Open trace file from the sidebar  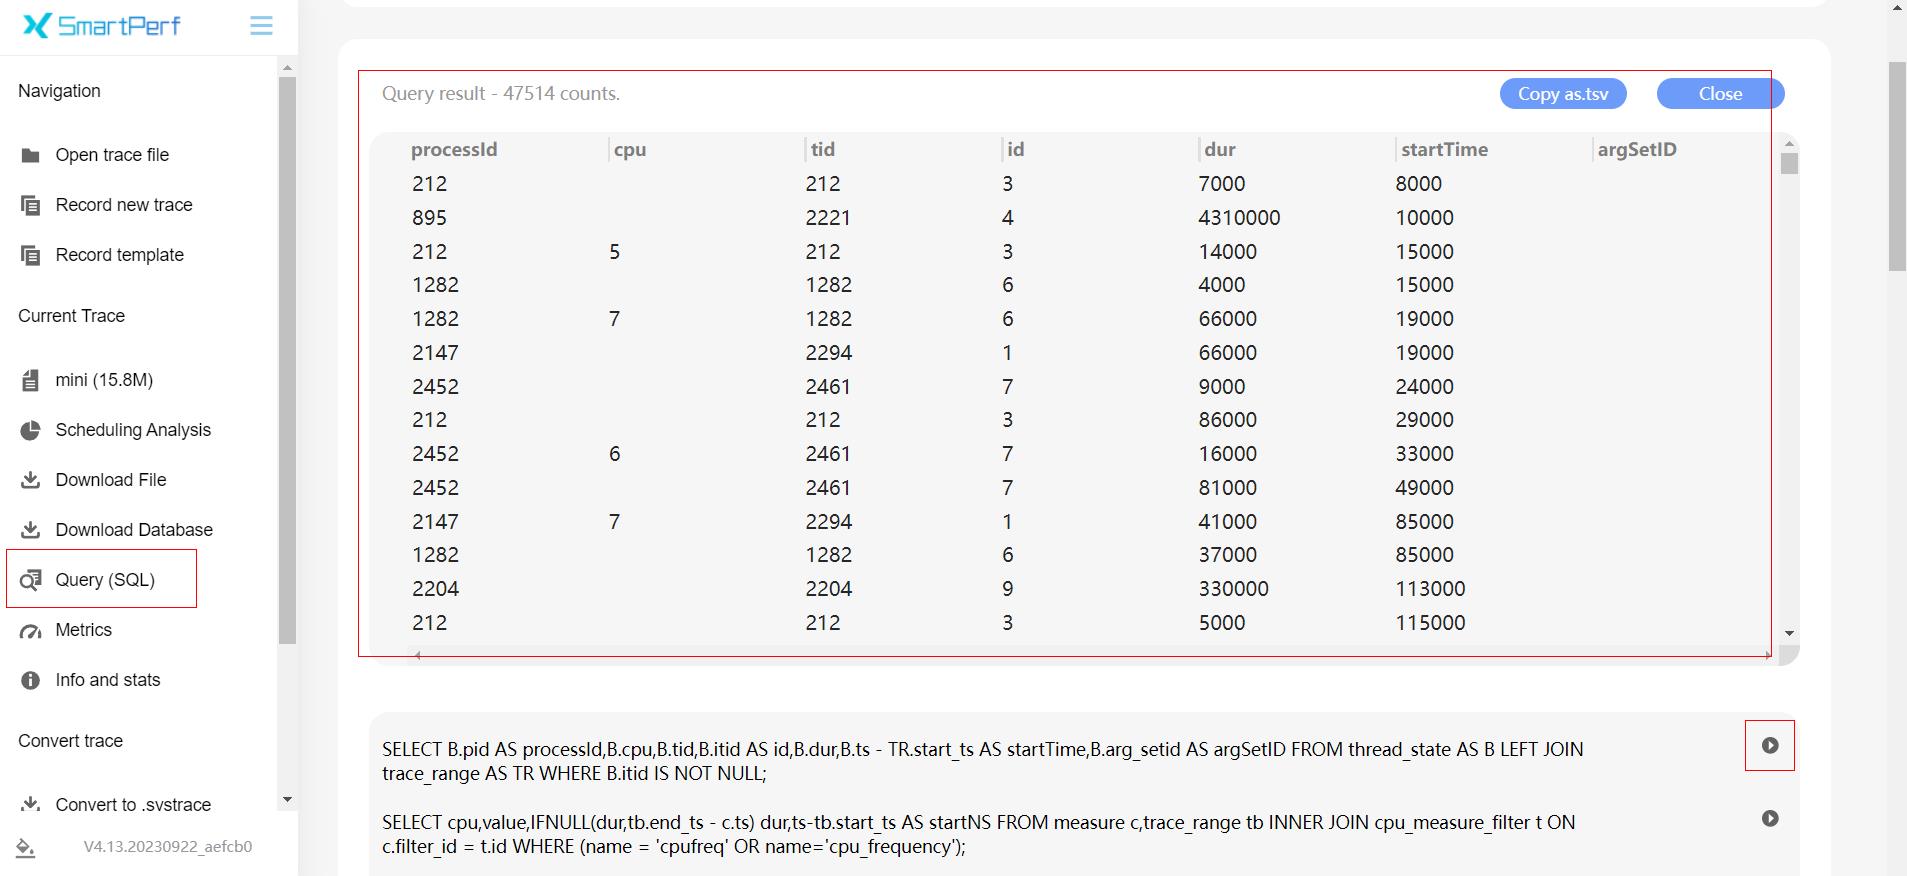(x=111, y=155)
